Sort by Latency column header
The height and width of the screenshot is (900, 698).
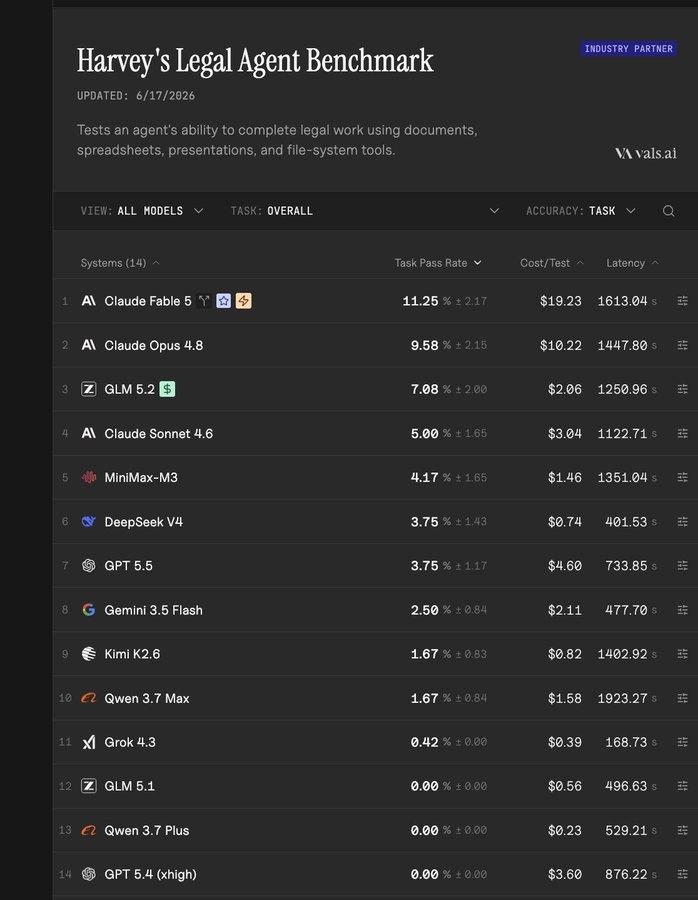coord(632,263)
